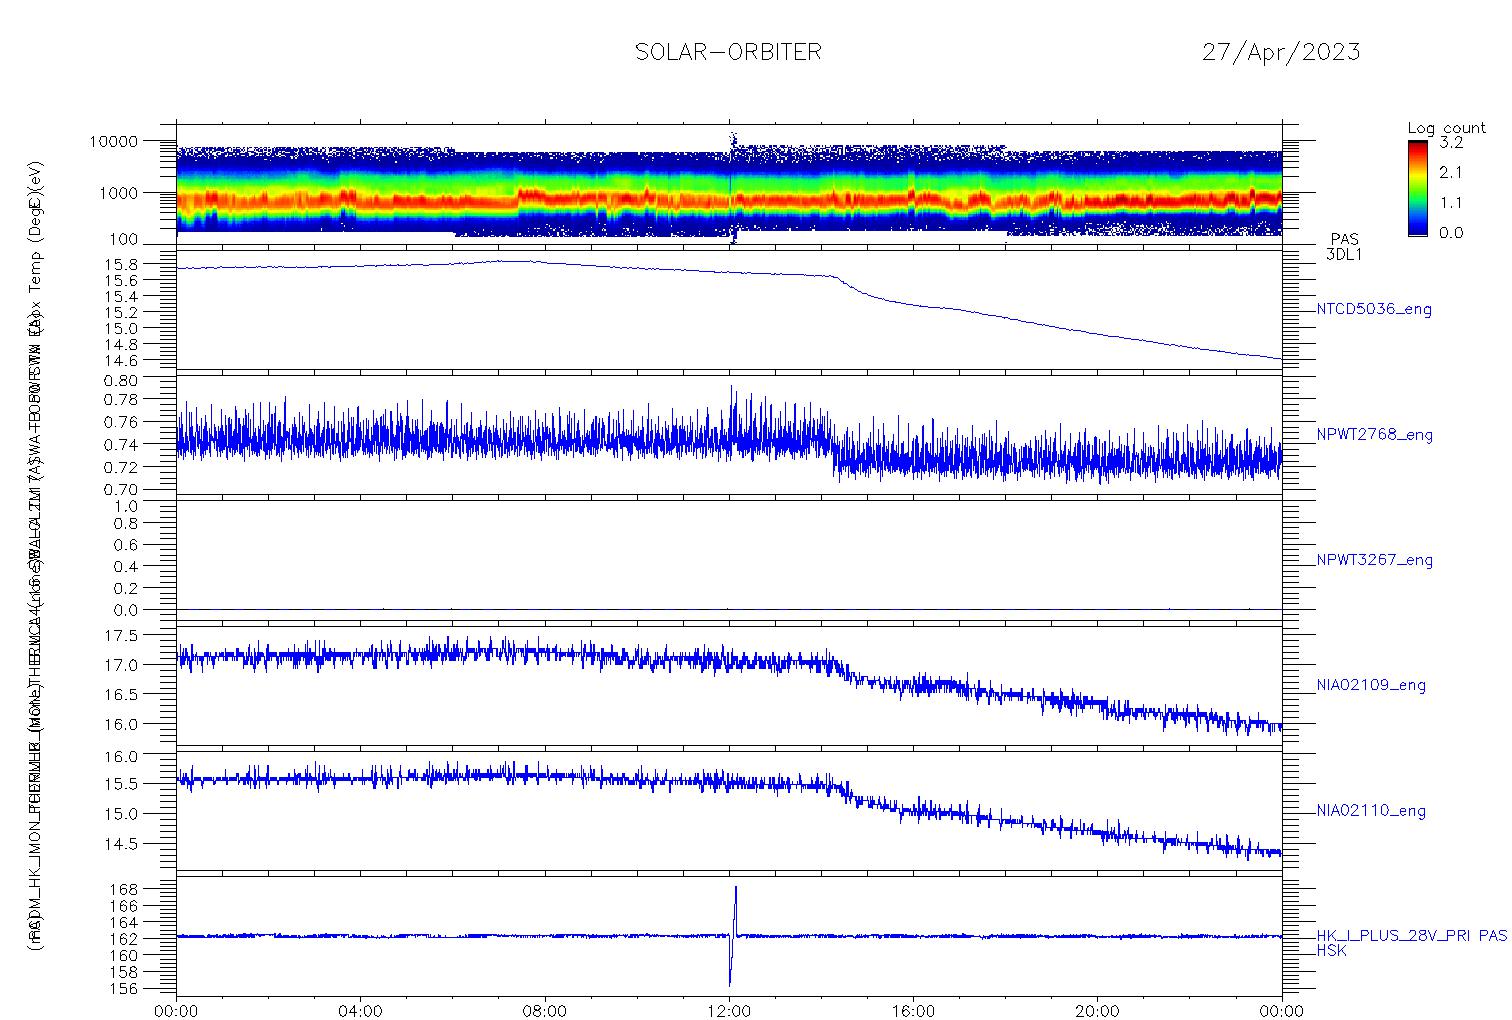Click the 04:00 time axis tick label

361,1011
